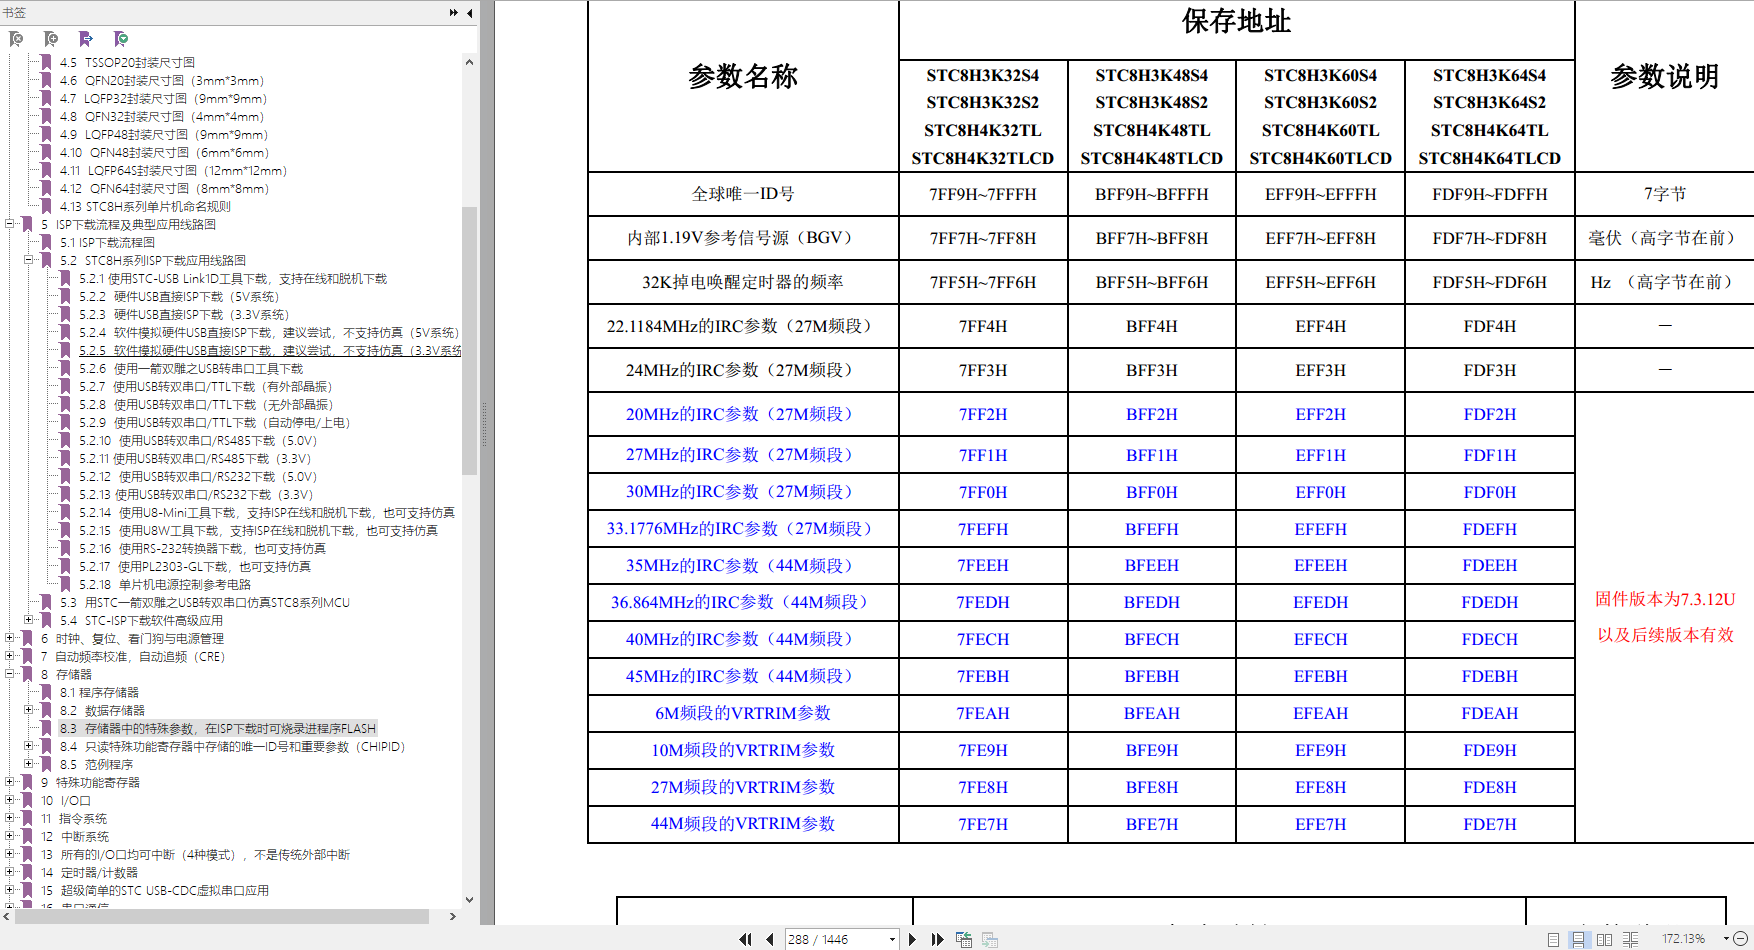This screenshot has height=950, width=1754.
Task: Click the red text 固件版本为7.3.12U
Action: coord(1665,599)
